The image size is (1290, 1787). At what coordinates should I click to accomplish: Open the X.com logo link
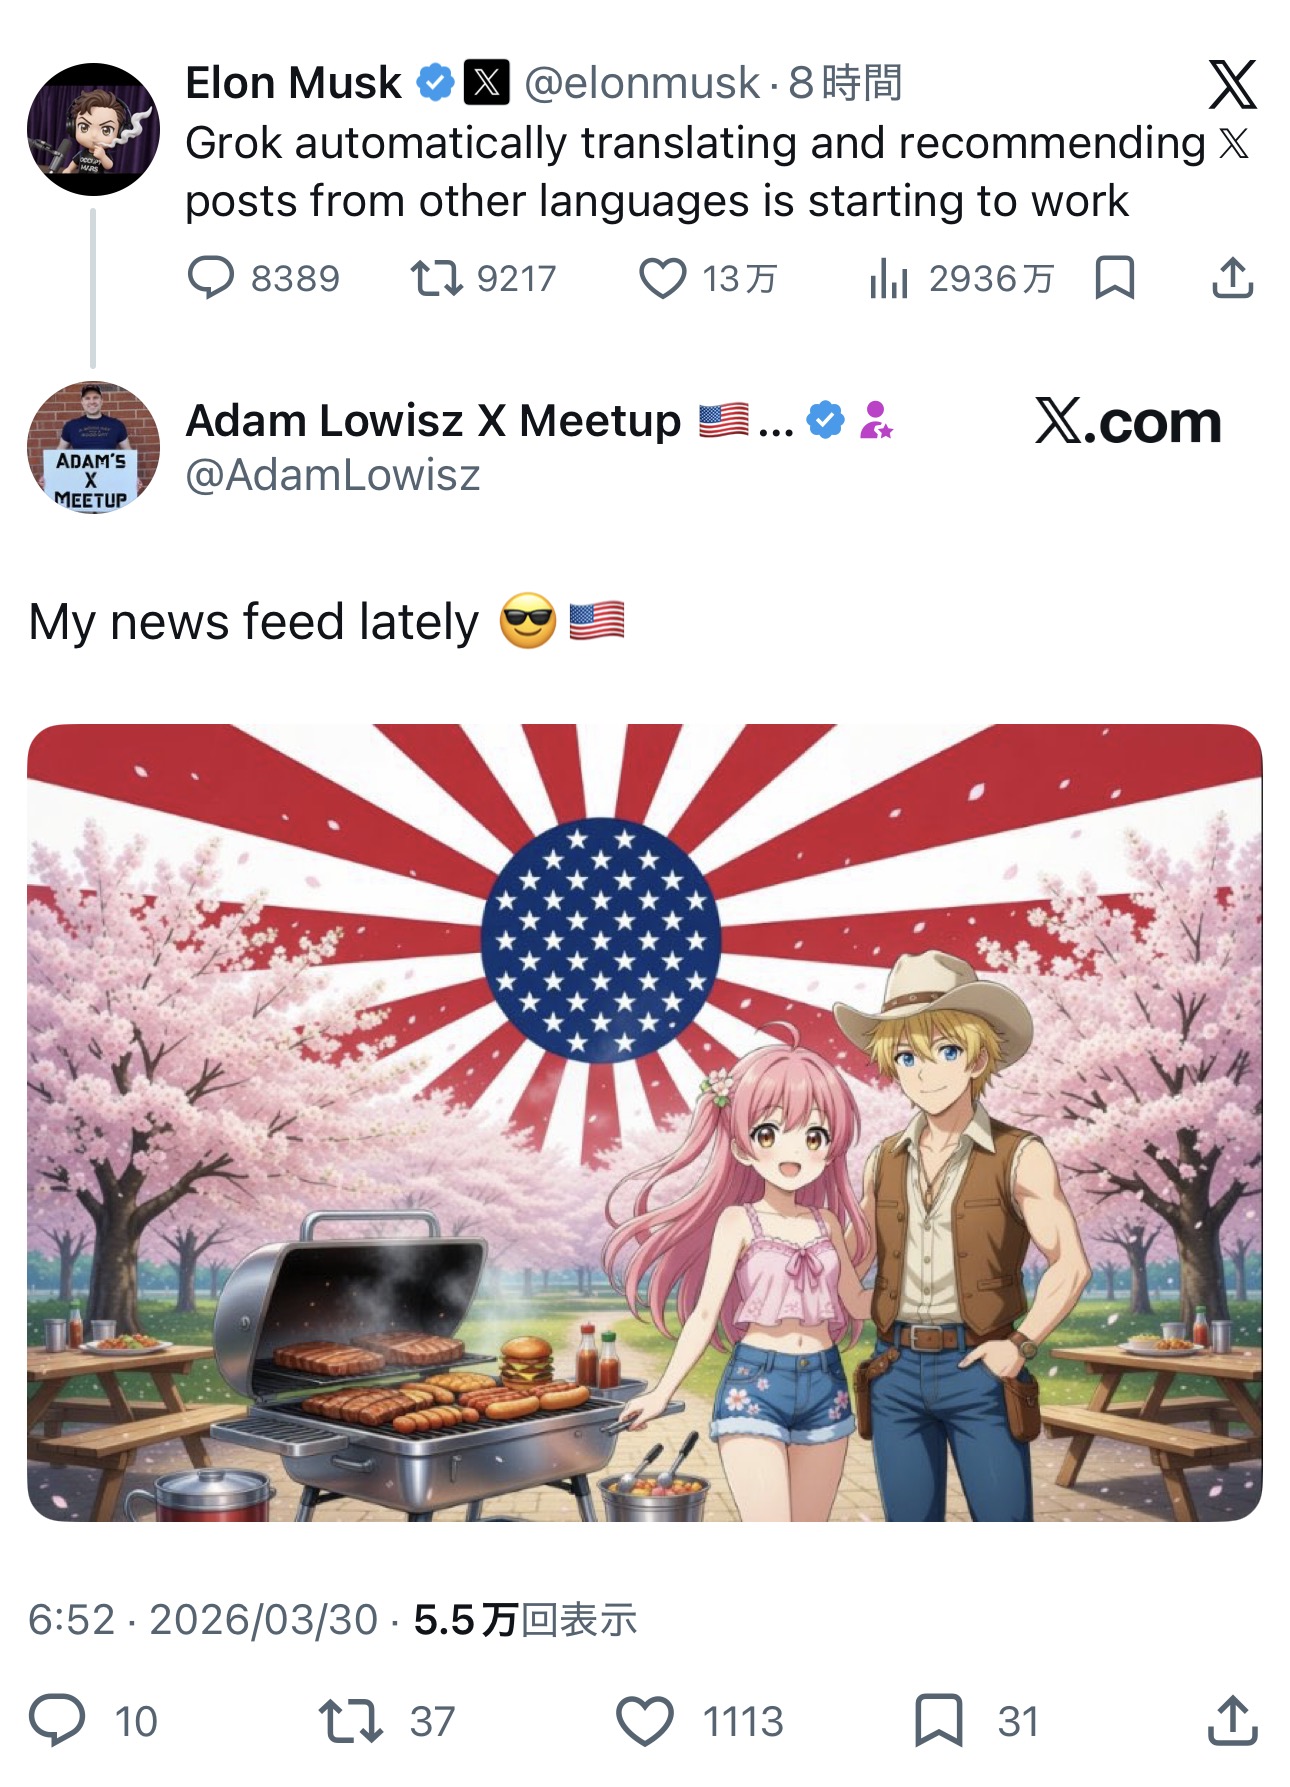[x=1128, y=421]
